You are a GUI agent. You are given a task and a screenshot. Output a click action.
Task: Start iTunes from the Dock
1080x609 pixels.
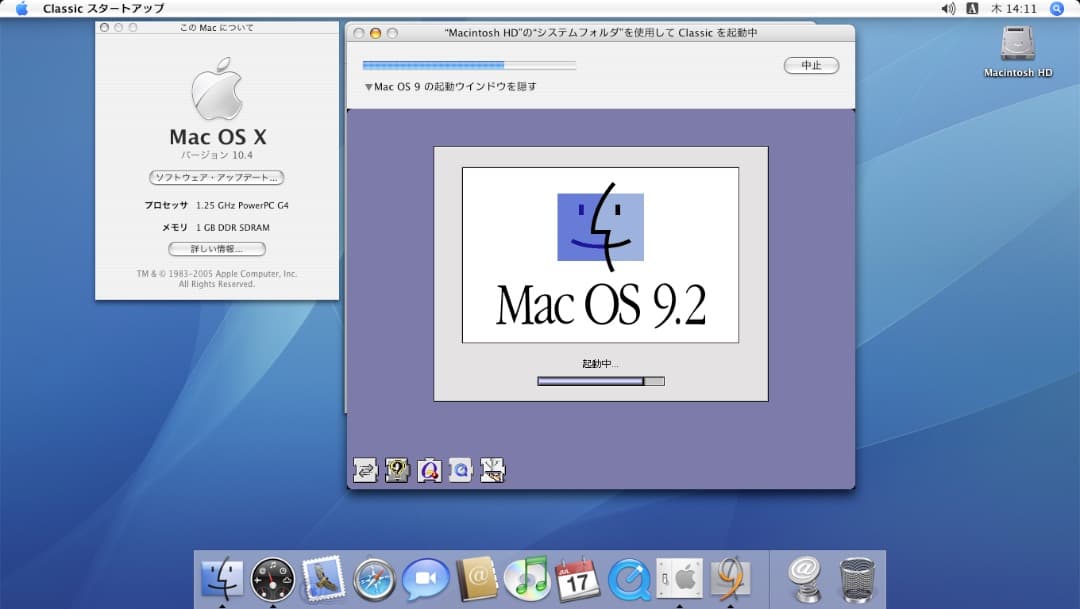tap(526, 578)
